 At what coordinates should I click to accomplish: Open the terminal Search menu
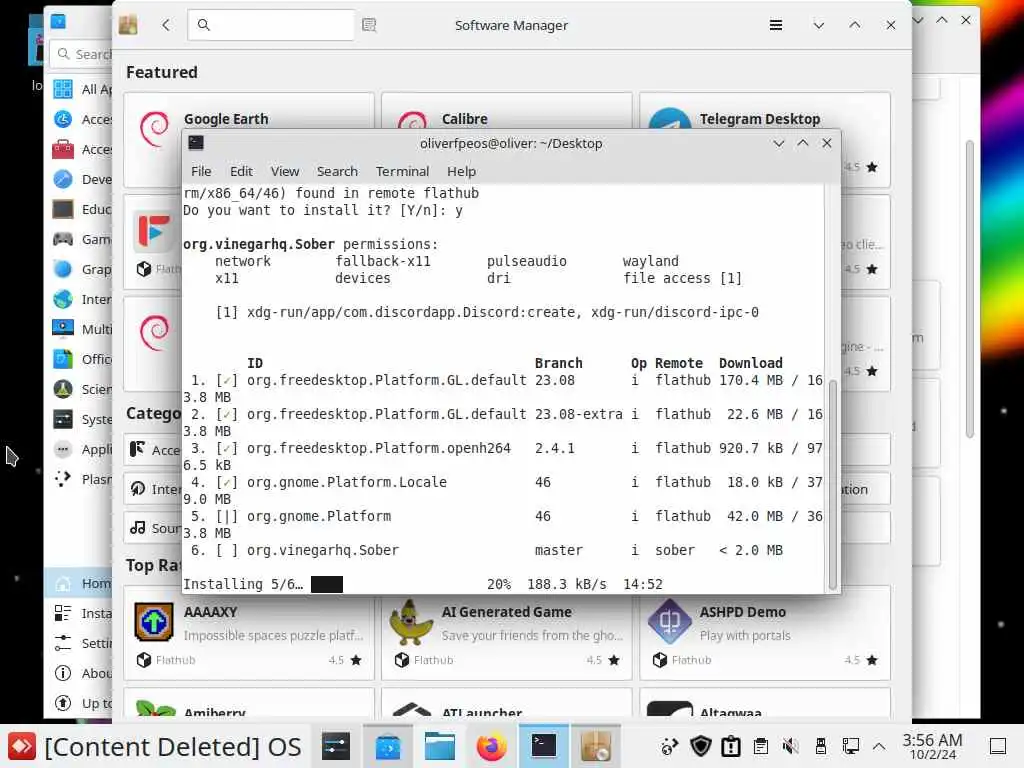click(337, 171)
